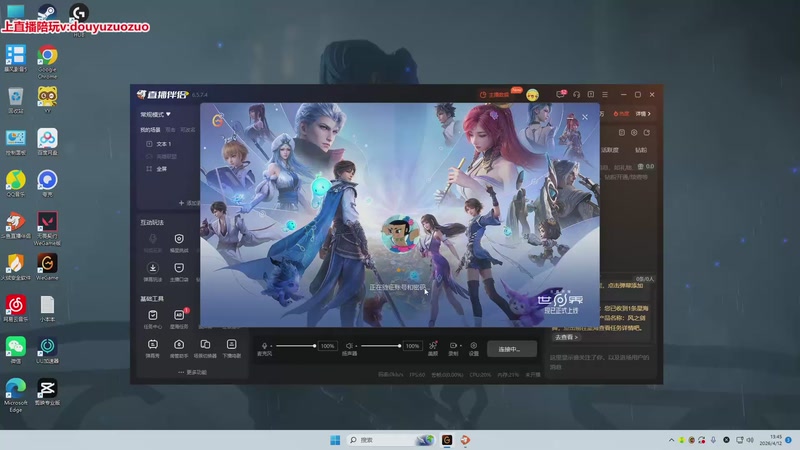
Task: Open Microsoft Edge desktop shortcut
Action: pyautogui.click(x=16, y=395)
